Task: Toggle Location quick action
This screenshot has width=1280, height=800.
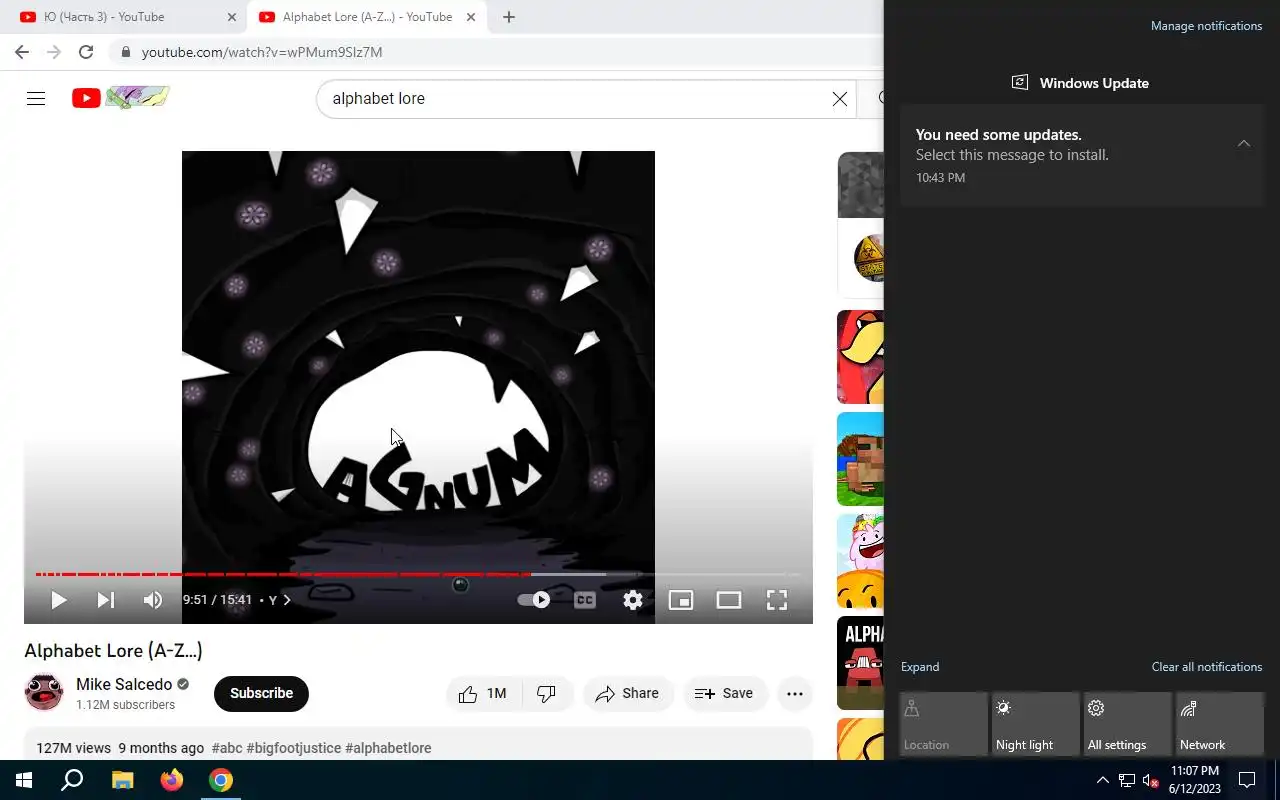Action: (x=943, y=724)
